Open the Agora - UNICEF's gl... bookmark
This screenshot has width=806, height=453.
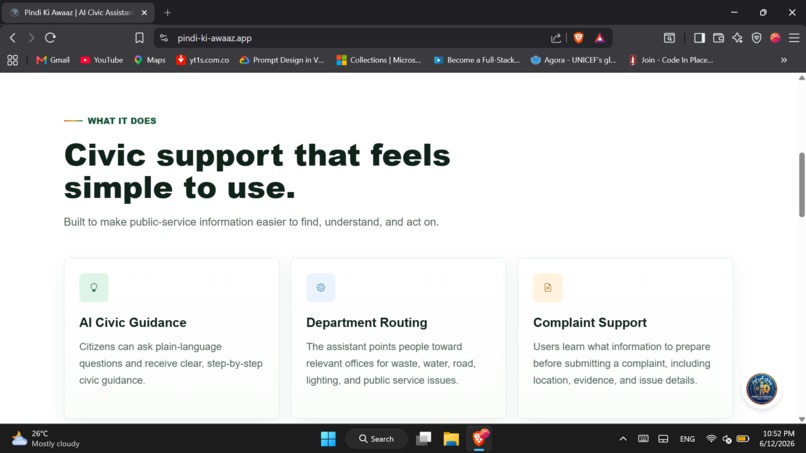click(x=574, y=60)
